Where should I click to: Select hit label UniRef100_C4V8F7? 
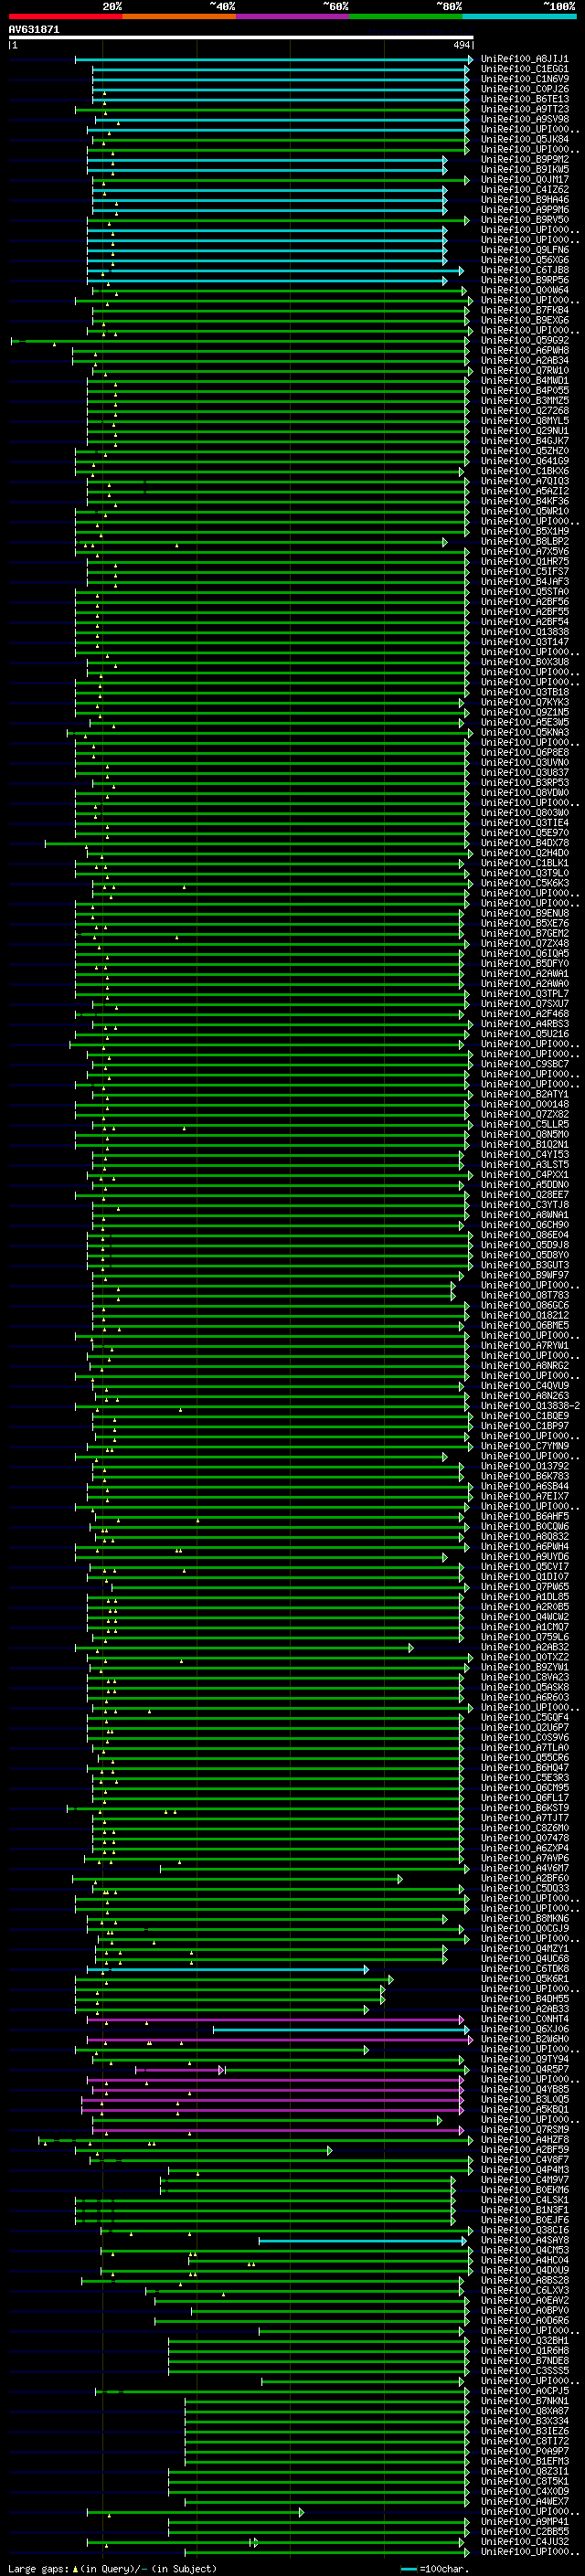pyautogui.click(x=524, y=2159)
